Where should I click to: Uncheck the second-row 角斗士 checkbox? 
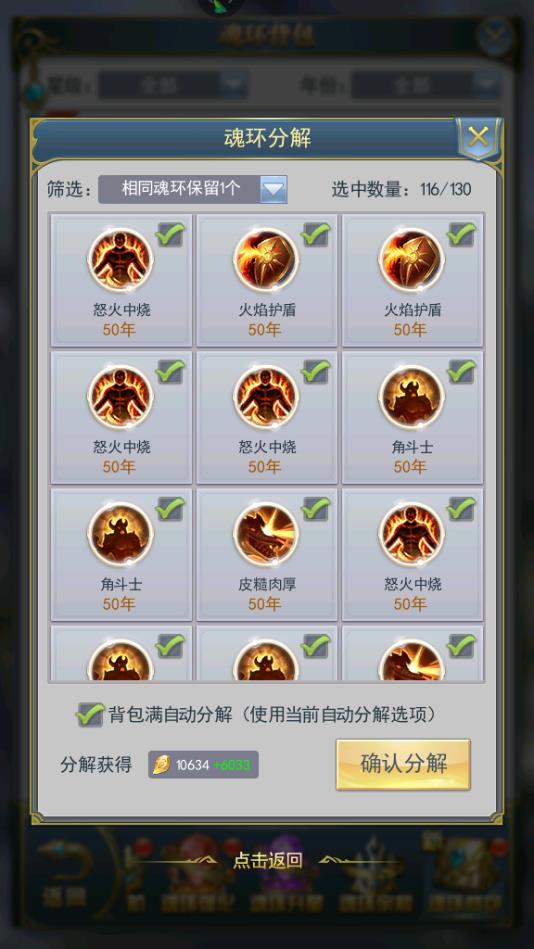click(462, 371)
